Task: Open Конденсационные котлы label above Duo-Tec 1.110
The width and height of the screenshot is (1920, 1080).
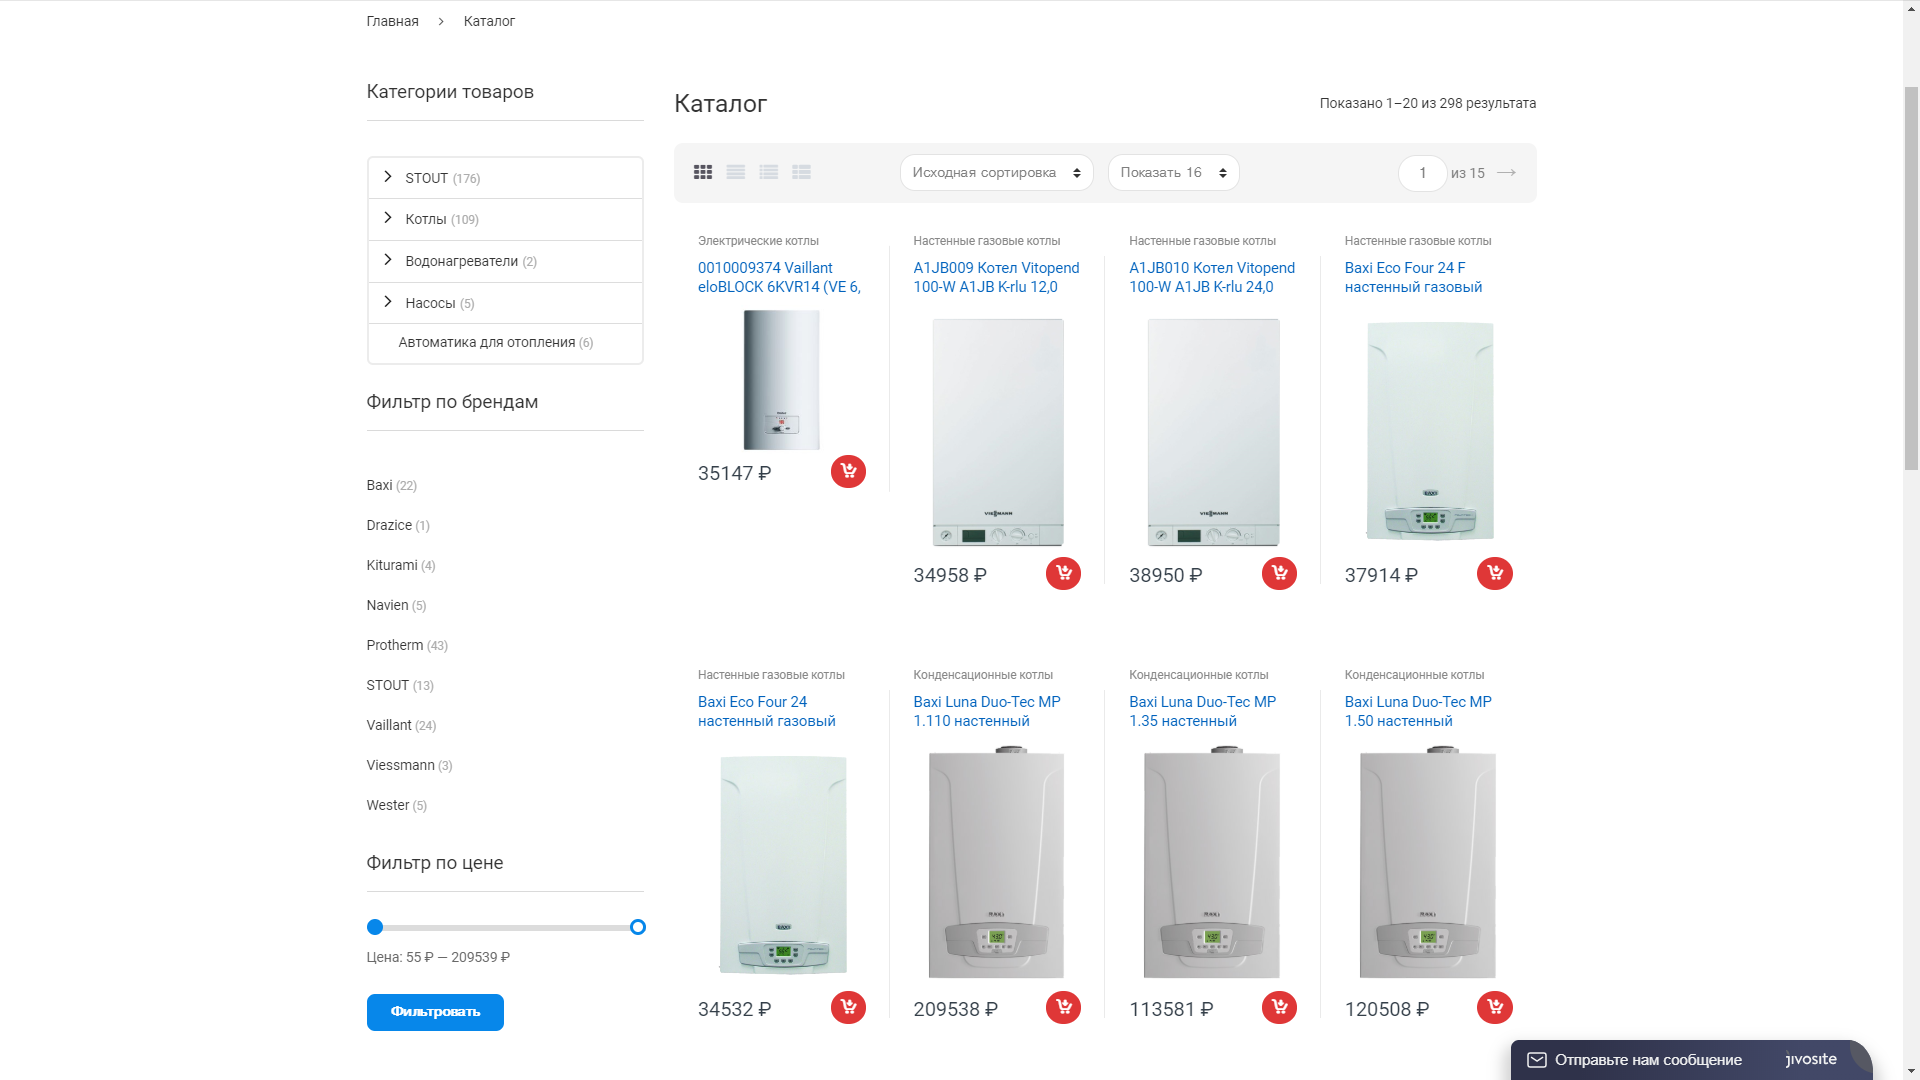Action: [983, 675]
